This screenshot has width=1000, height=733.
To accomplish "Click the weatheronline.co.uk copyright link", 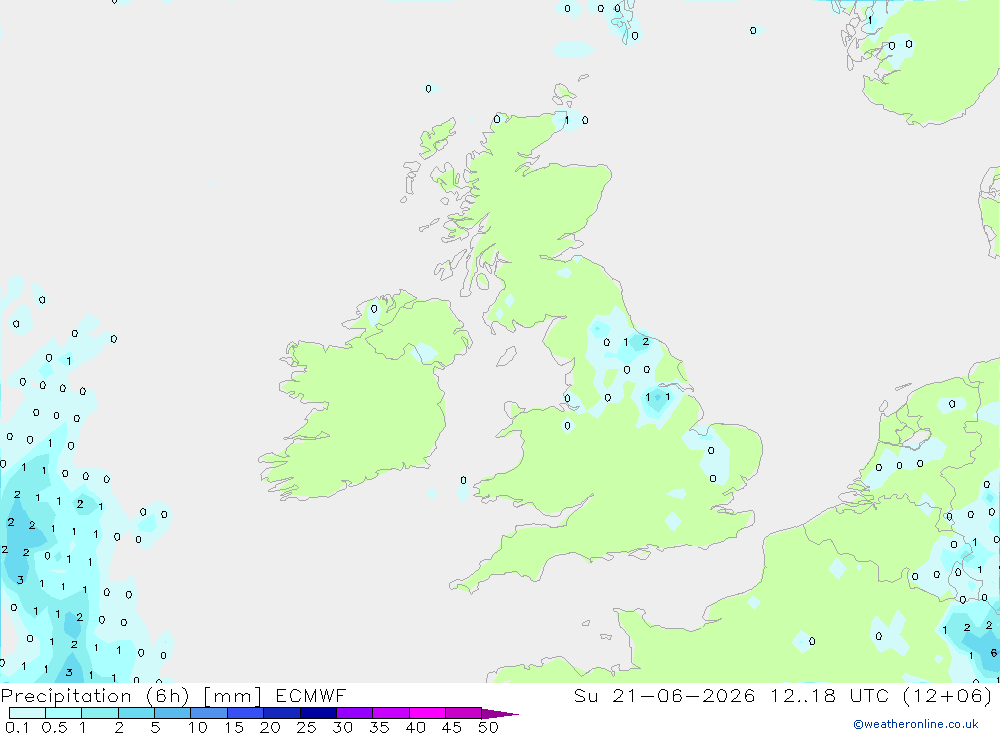I will point(915,724).
